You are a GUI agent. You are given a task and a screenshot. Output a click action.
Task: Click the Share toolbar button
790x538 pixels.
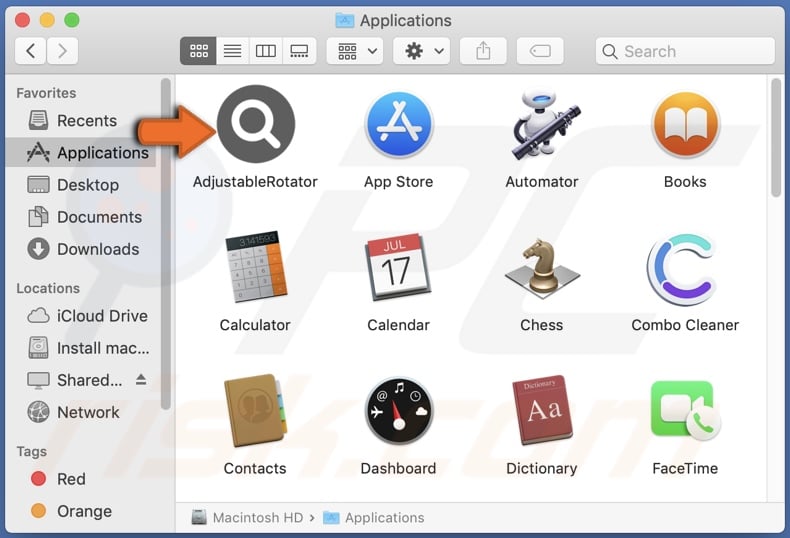tap(483, 51)
